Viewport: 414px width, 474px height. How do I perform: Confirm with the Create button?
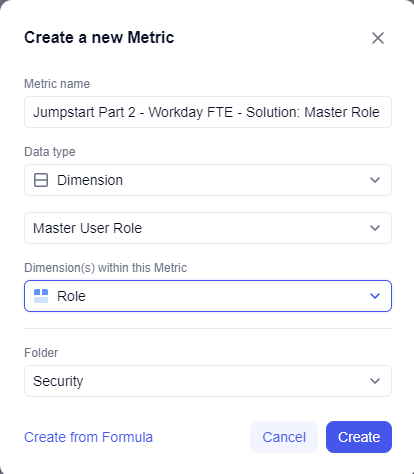(x=359, y=437)
